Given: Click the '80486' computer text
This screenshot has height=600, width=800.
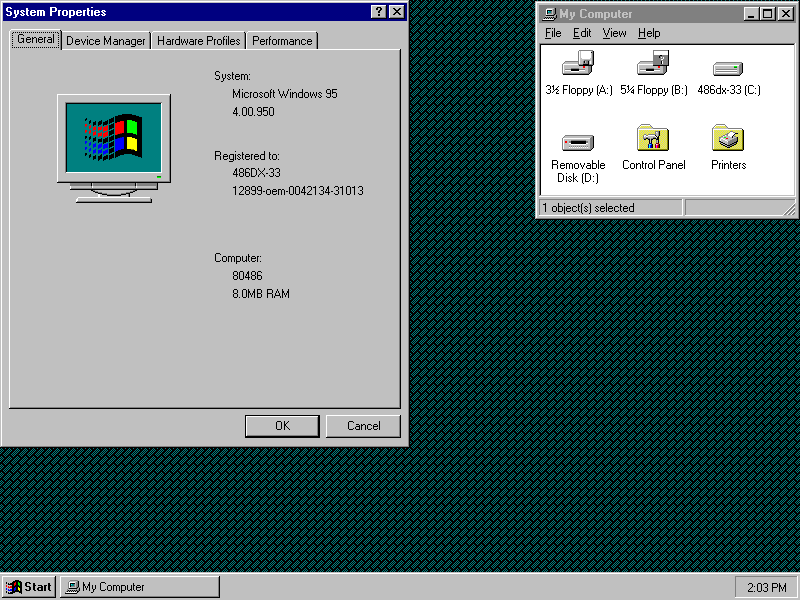Looking at the screenshot, I should 247,276.
